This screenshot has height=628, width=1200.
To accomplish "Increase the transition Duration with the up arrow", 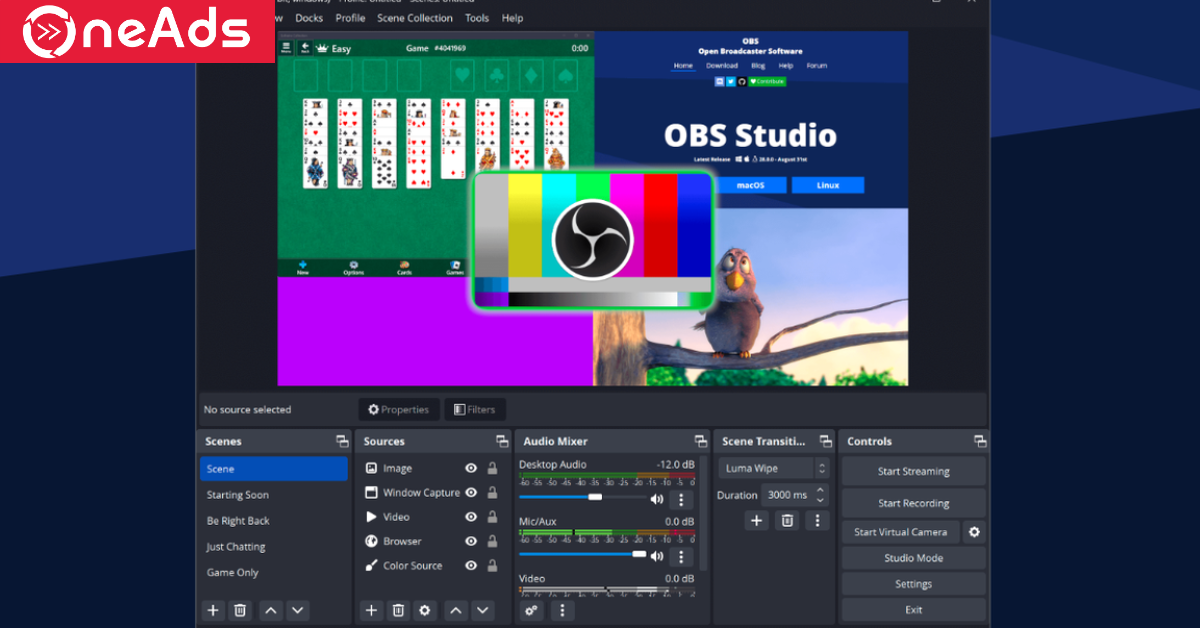I will point(821,490).
